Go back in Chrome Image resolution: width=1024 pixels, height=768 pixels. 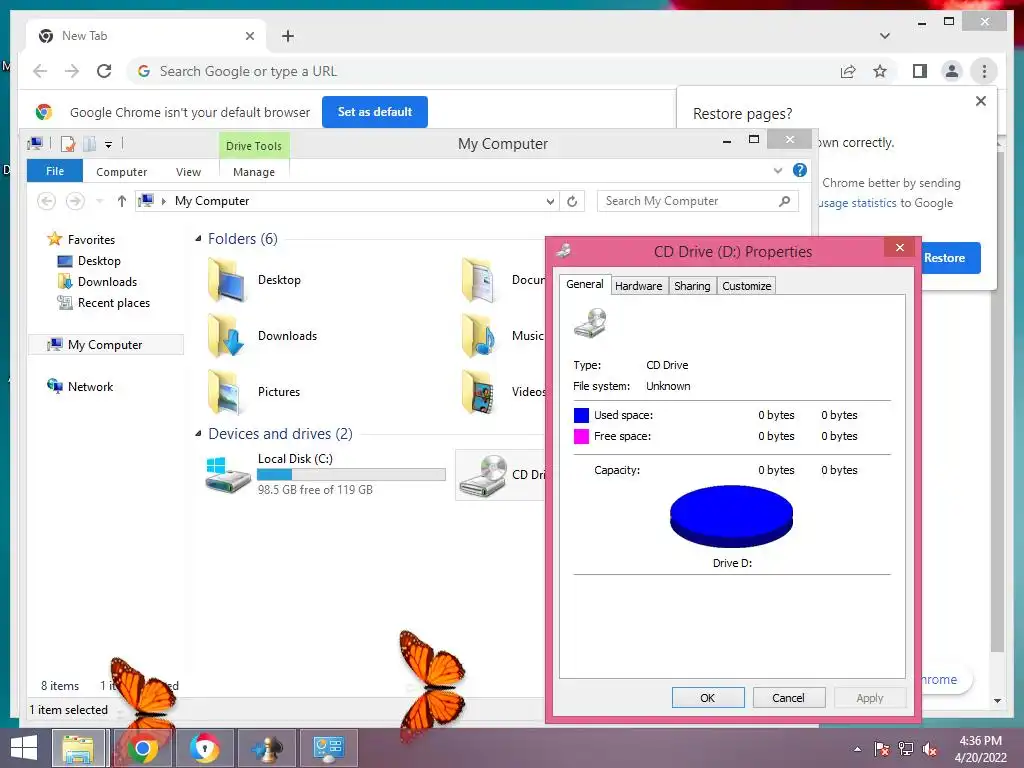40,71
